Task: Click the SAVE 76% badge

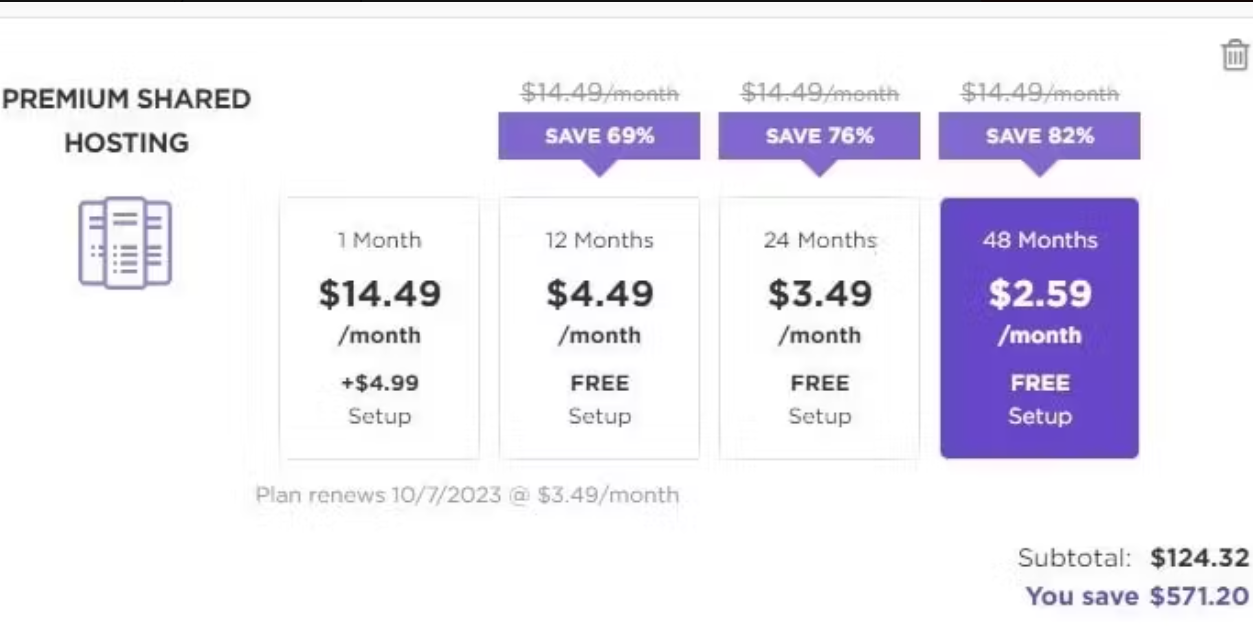Action: point(819,137)
